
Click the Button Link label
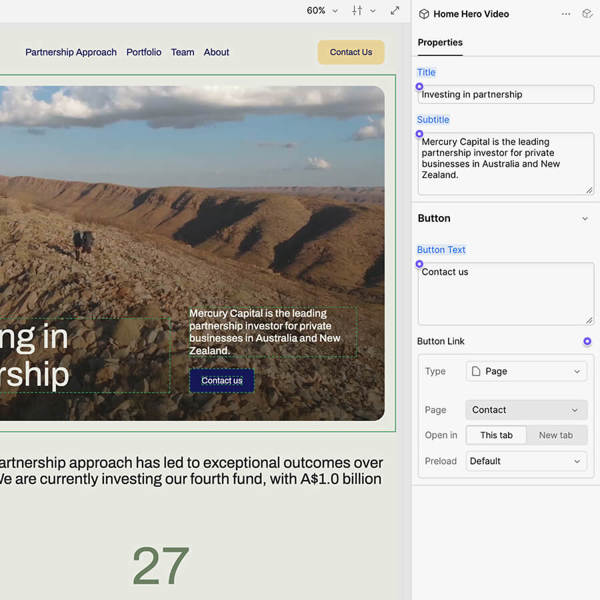[440, 341]
